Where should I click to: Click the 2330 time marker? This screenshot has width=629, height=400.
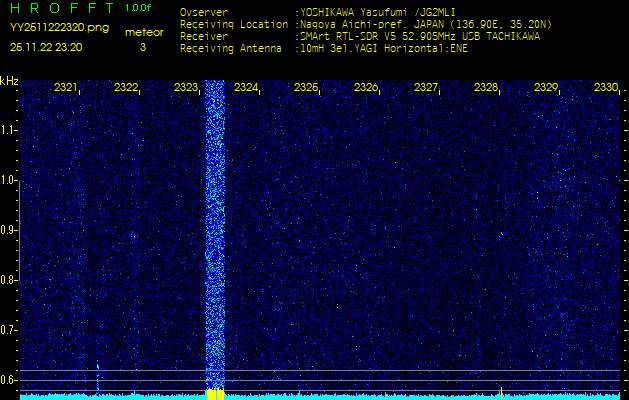[x=605, y=88]
